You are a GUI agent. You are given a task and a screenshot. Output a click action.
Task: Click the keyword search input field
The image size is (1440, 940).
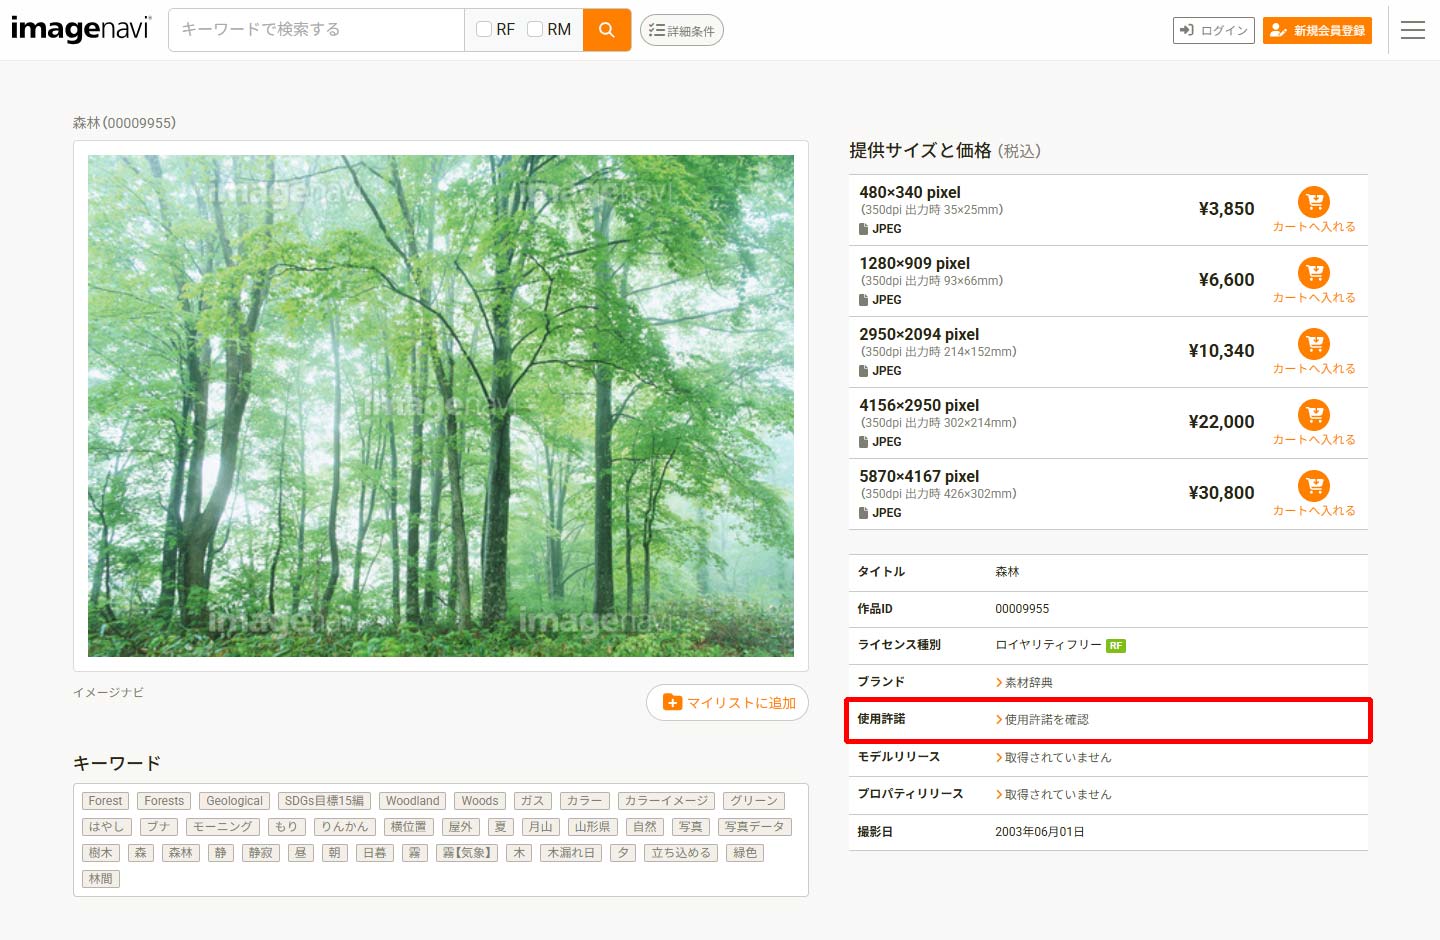coord(316,30)
